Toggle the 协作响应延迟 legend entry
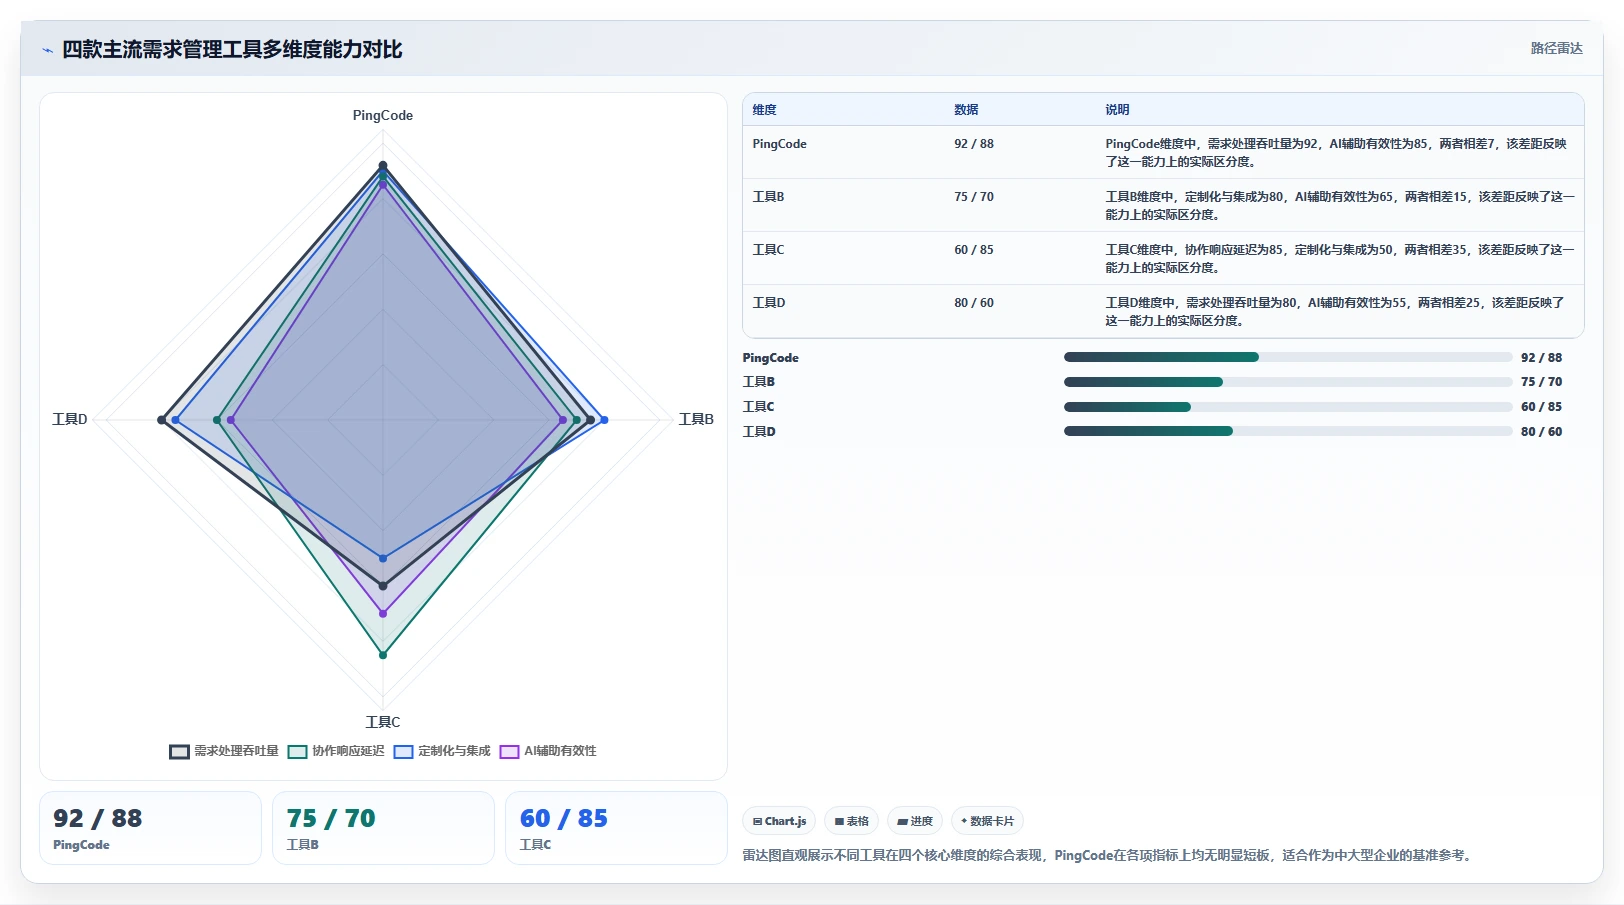 (336, 751)
